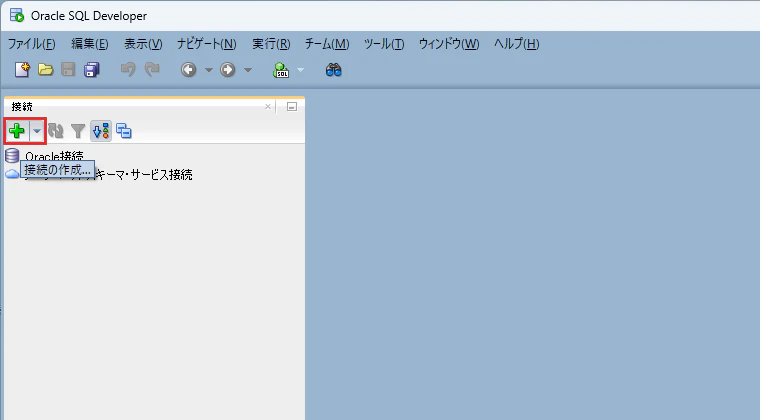Image resolution: width=760 pixels, height=420 pixels.
Task: Go back with the left arrow button
Action: point(189,70)
